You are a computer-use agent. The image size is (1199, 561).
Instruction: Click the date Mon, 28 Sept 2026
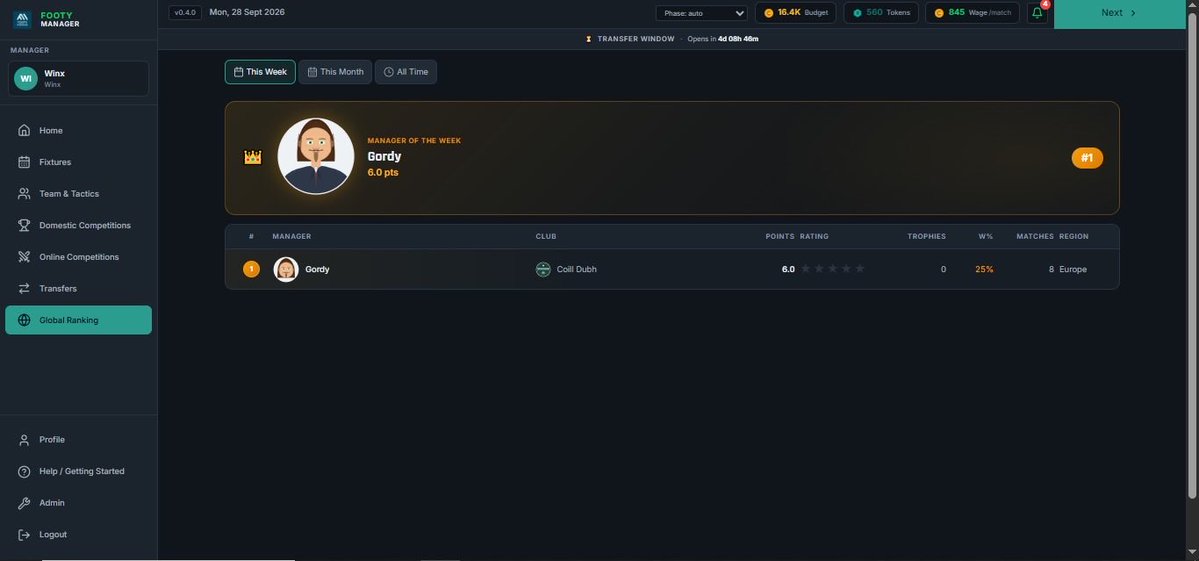pos(247,12)
